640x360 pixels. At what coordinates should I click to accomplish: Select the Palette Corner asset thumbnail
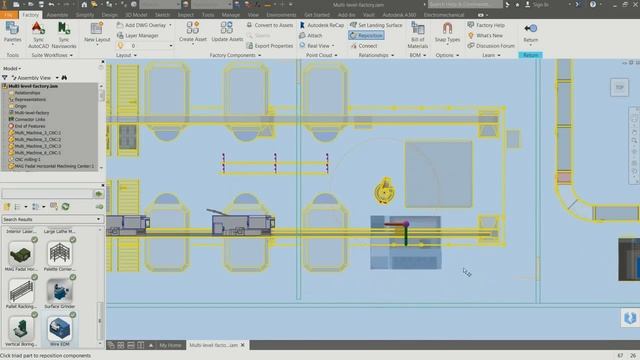[x=59, y=253]
